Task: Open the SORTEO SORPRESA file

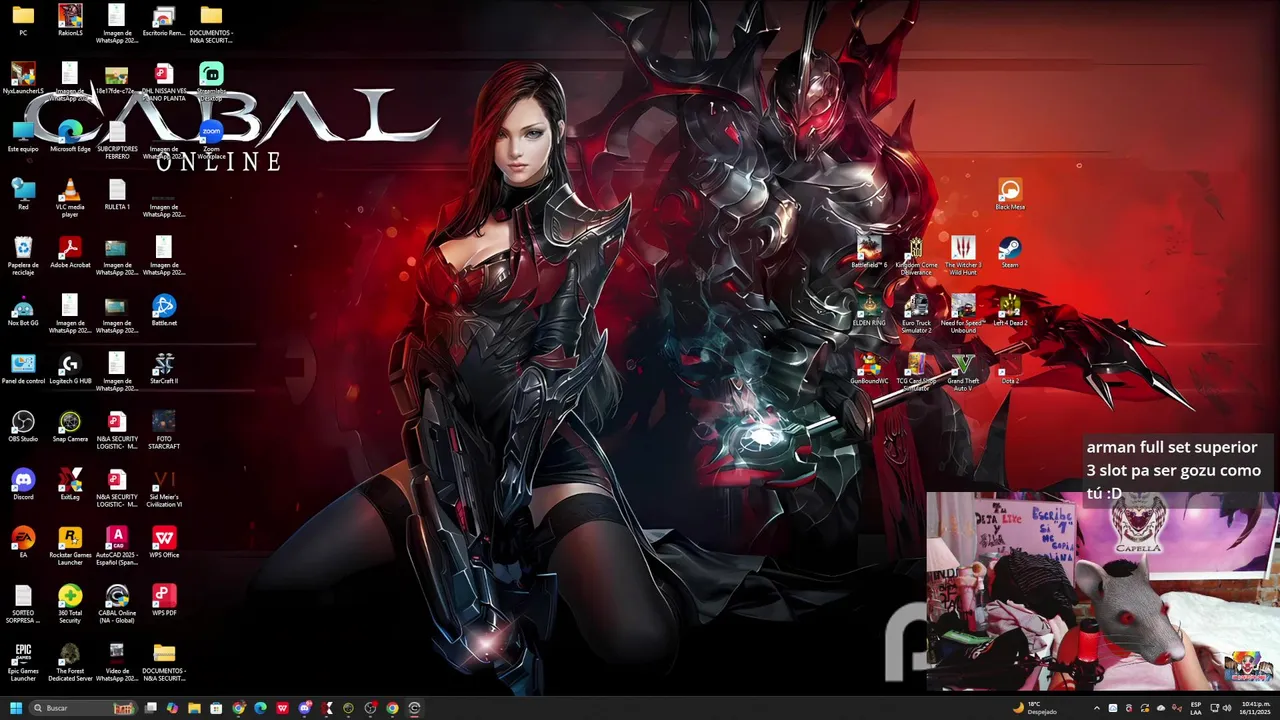Action: point(23,603)
